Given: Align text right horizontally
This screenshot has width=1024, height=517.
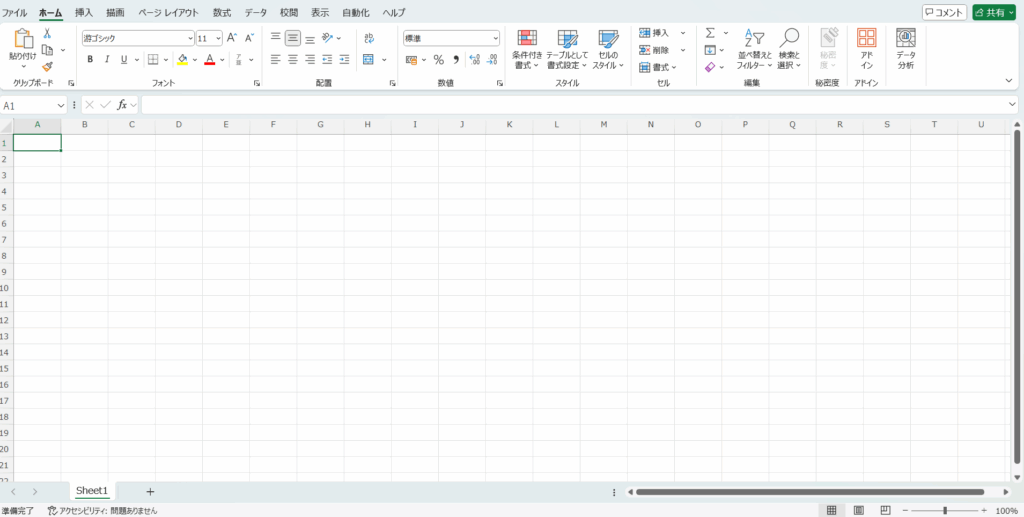Looking at the screenshot, I should tap(310, 59).
